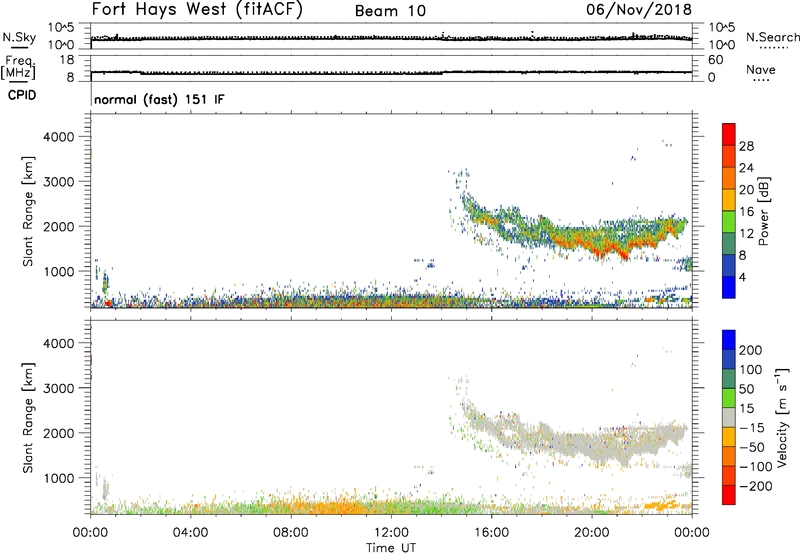The height and width of the screenshot is (554, 800).
Task: Click the power panel 'Slant Range [km]' label
Action: point(28,211)
